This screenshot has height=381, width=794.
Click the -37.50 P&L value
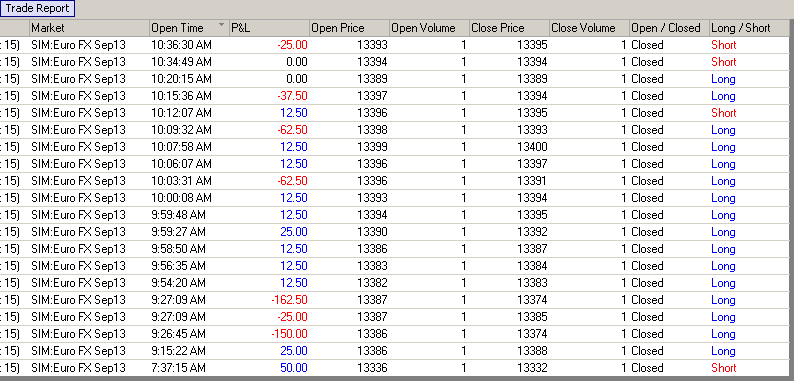click(x=292, y=96)
